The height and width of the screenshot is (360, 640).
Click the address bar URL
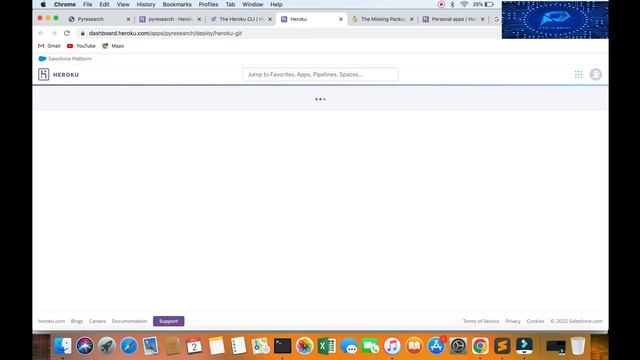point(165,33)
